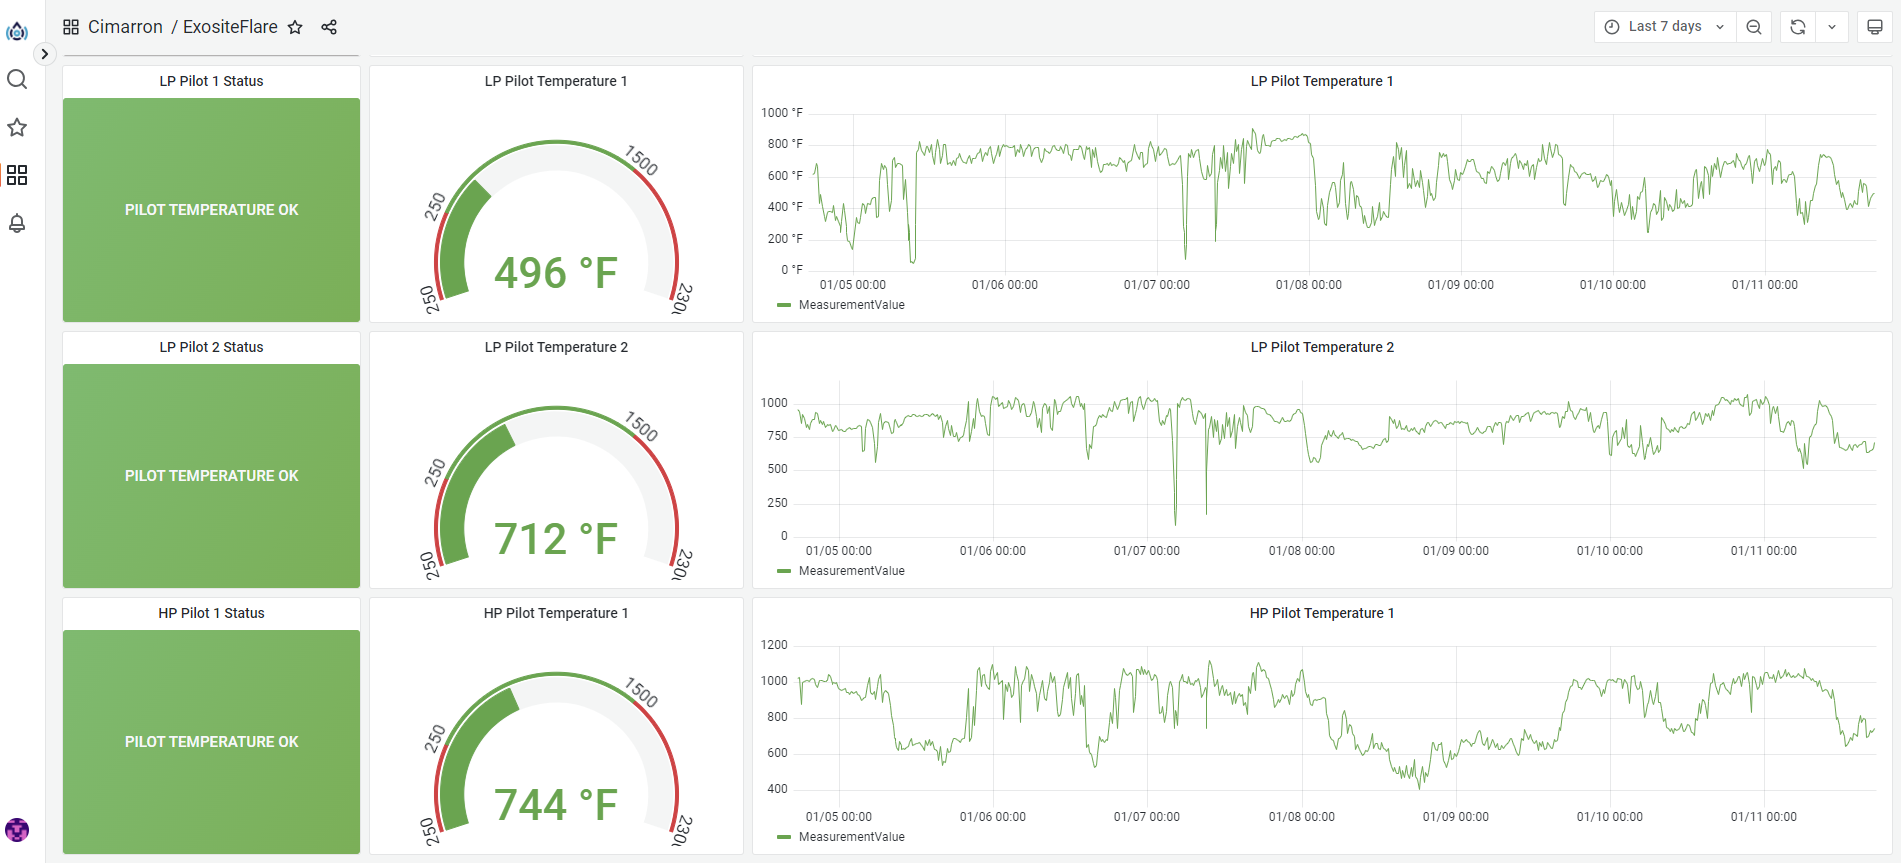Toggle MeasurementValue legend in LP Pilot Temperature 2
The height and width of the screenshot is (863, 1901).
point(851,571)
